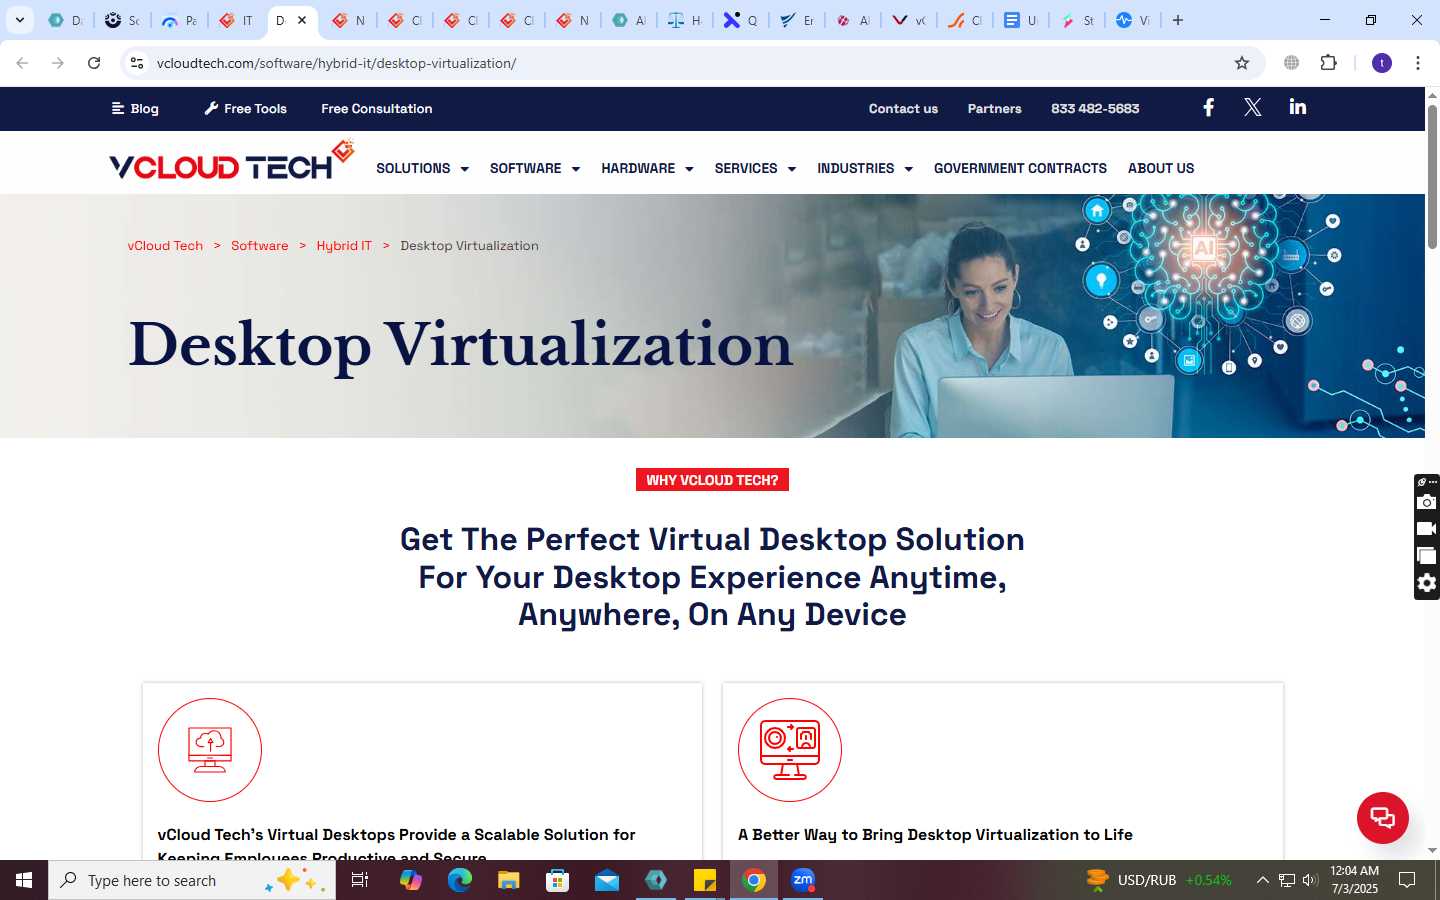1440x900 pixels.
Task: Click the browser forward arrow
Action: coord(58,63)
